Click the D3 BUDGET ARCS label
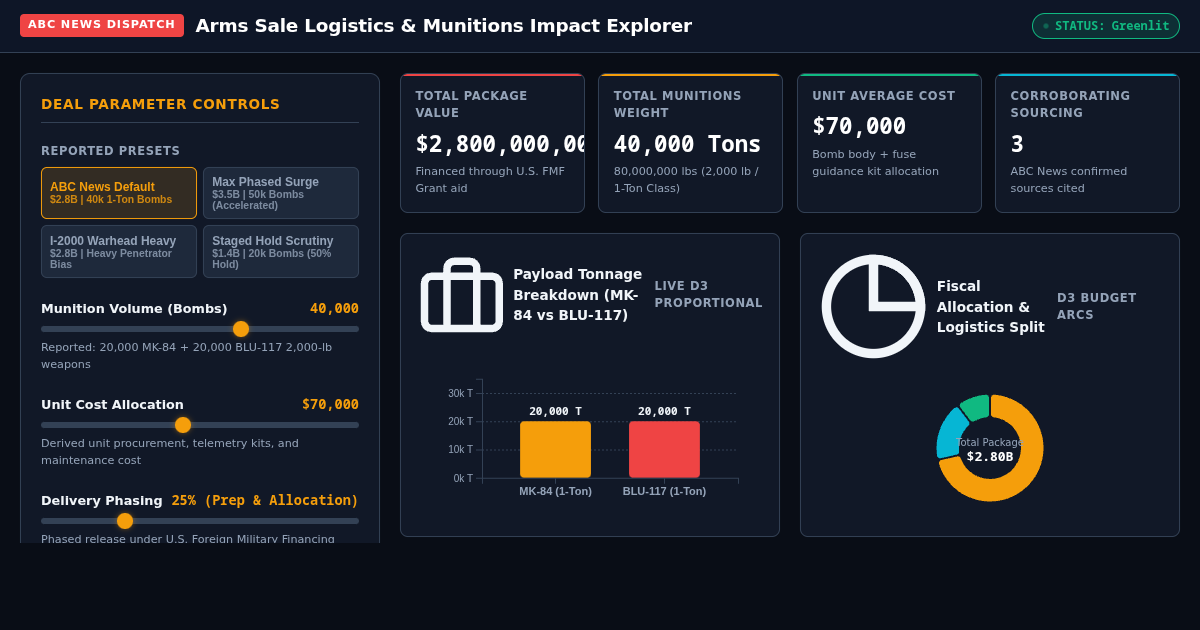This screenshot has width=1200, height=630. coord(1097,306)
